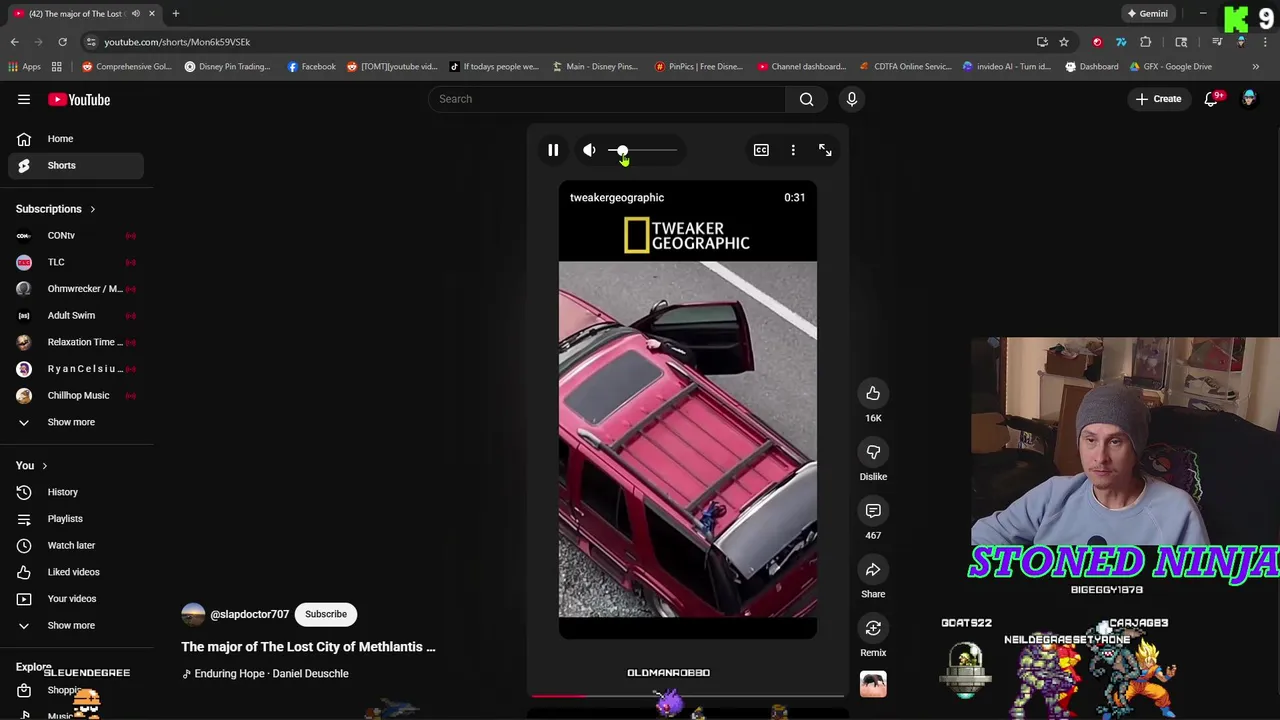Open the TLC subscription
The height and width of the screenshot is (720, 1280).
[x=76, y=262]
